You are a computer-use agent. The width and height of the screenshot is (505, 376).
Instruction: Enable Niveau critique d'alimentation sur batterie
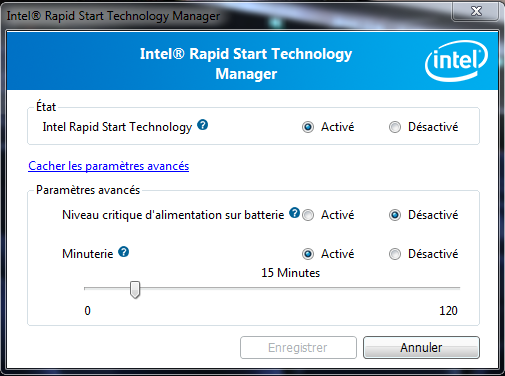point(308,215)
